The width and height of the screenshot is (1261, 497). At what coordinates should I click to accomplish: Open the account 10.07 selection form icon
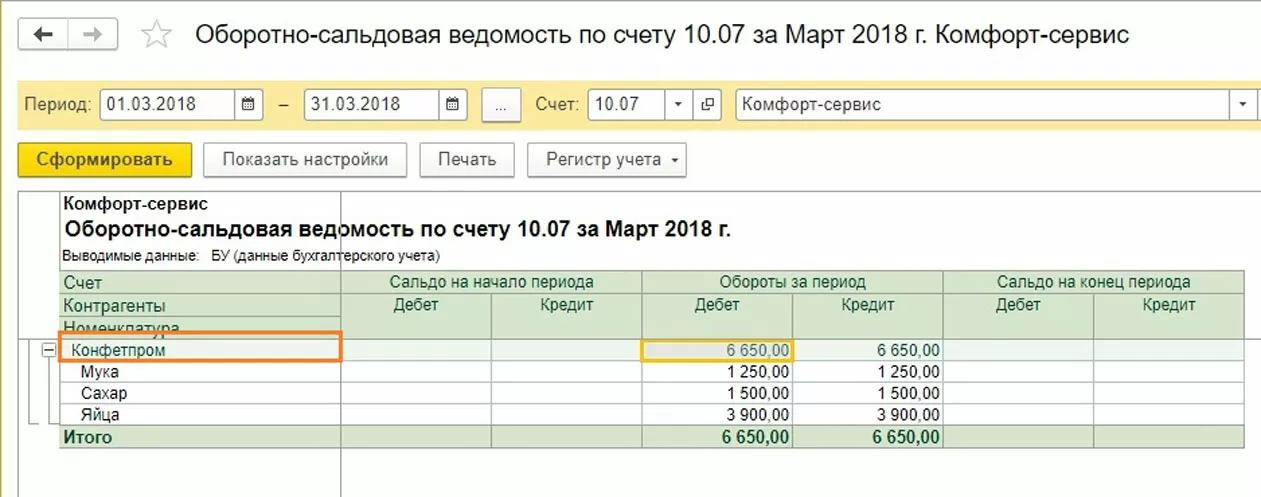pyautogui.click(x=708, y=104)
